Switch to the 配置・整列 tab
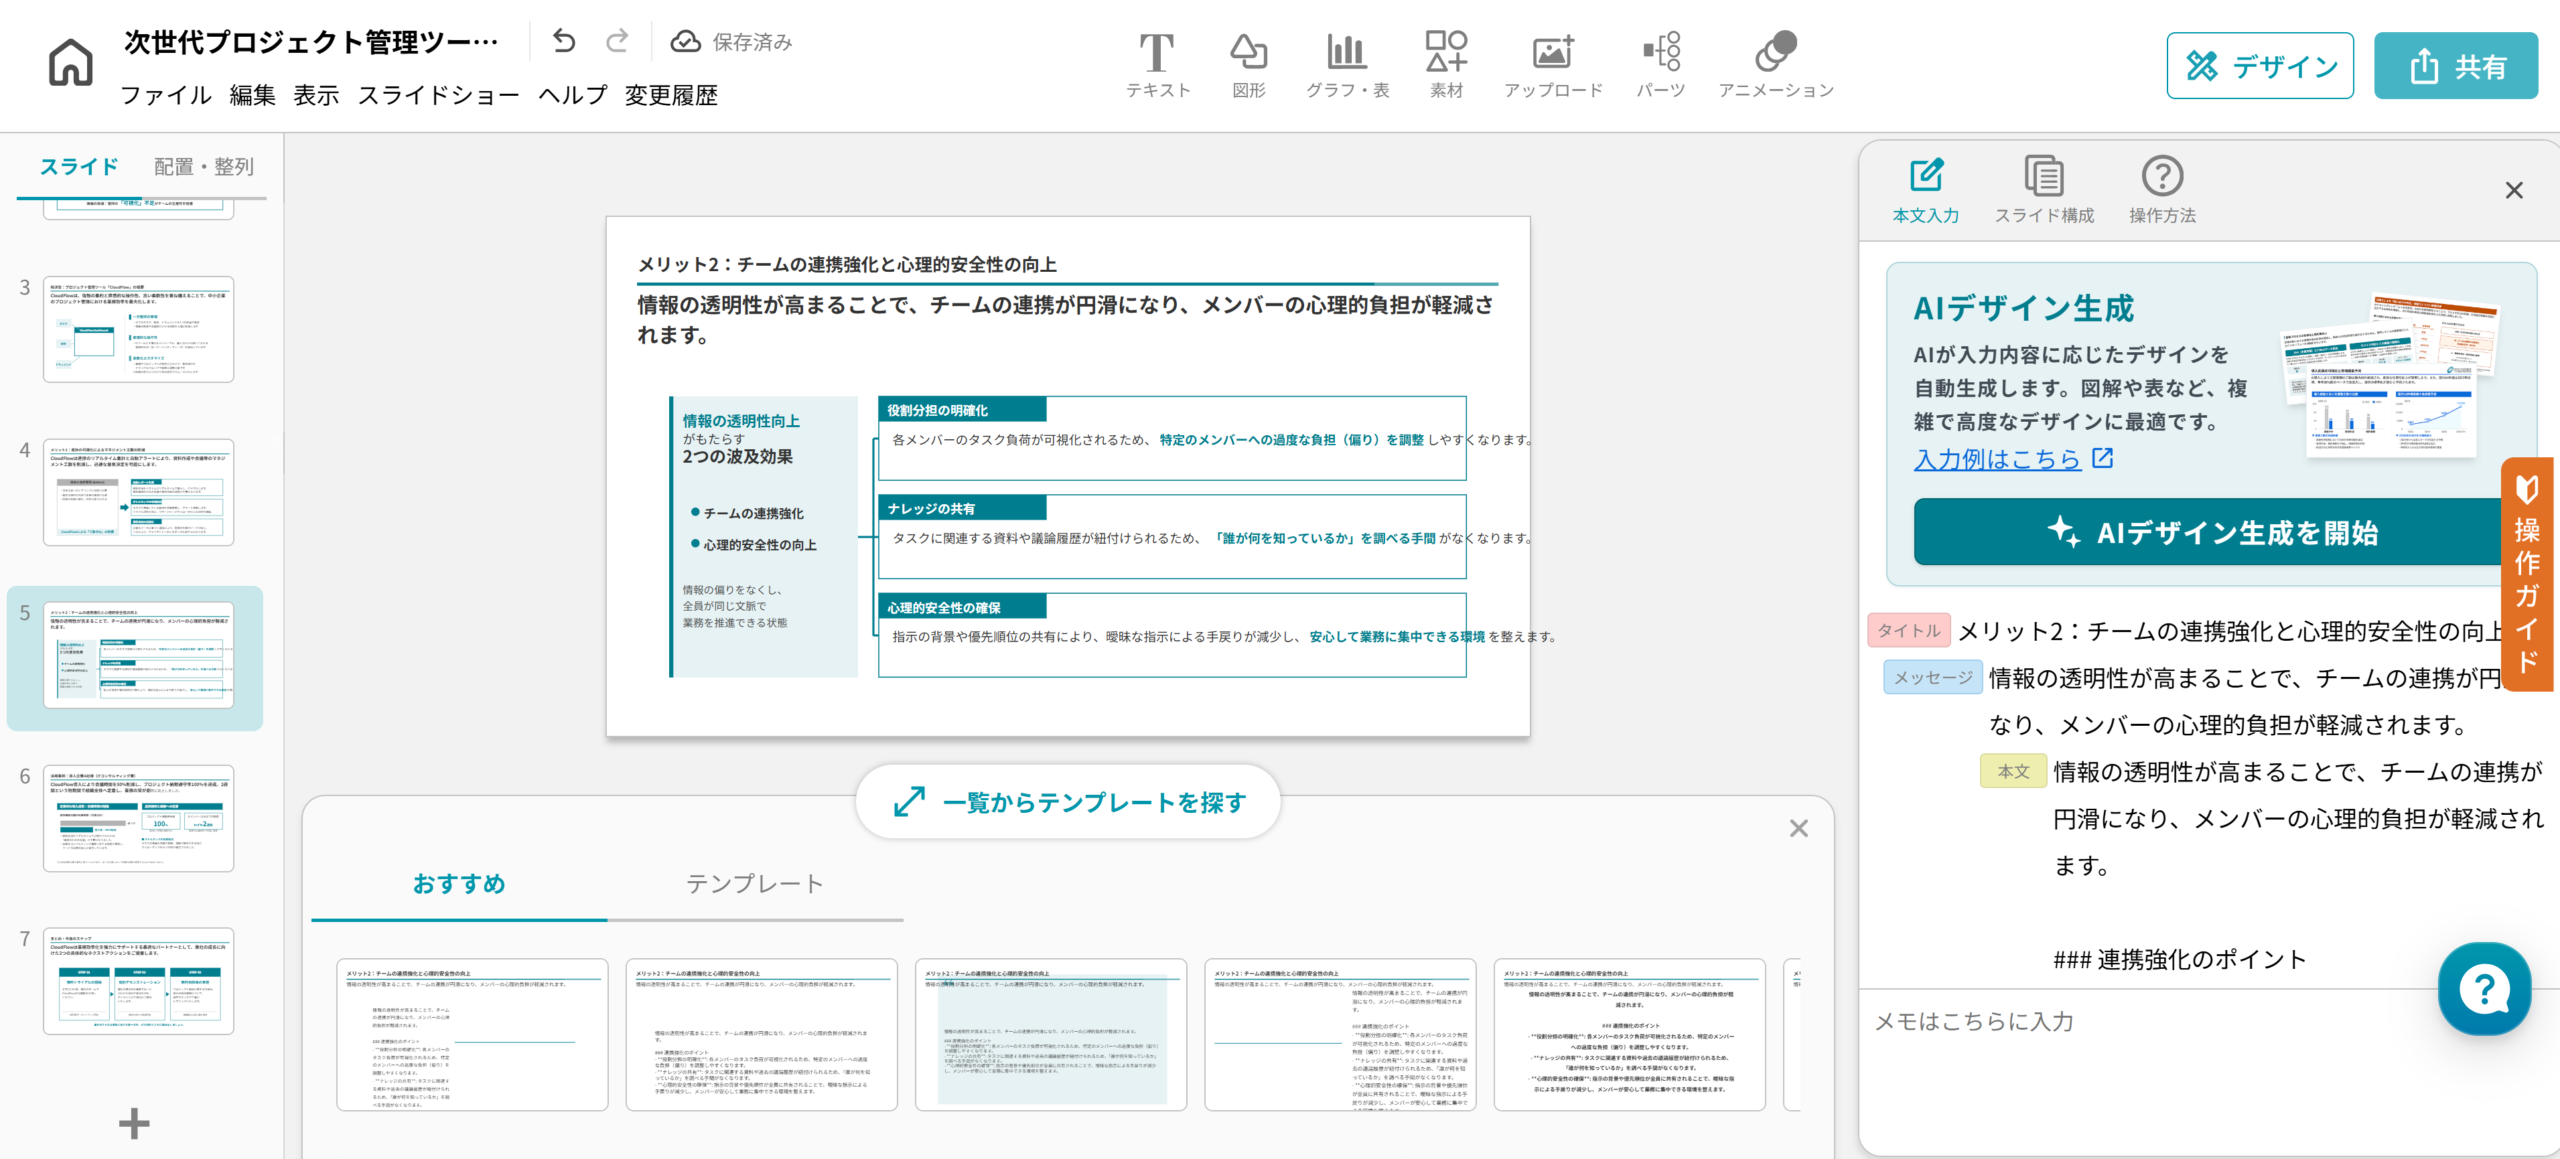This screenshot has width=2560, height=1159. (204, 167)
